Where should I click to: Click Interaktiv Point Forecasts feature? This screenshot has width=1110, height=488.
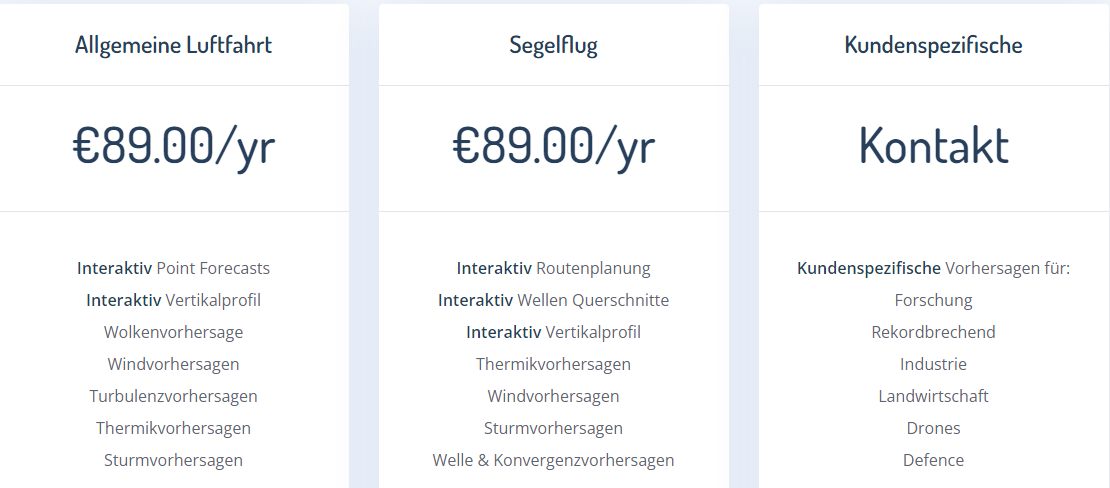pyautogui.click(x=173, y=268)
